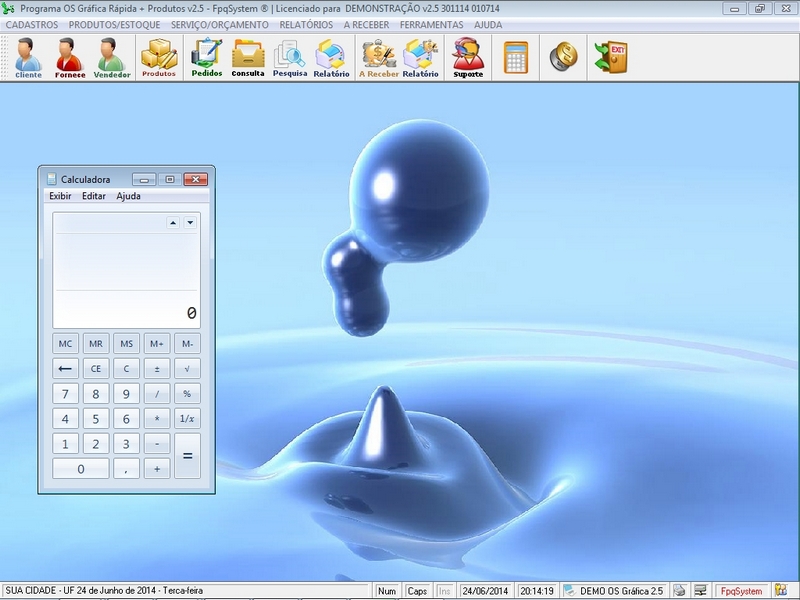Click the DEMO OS Gráfica 2.5 status text
The width and height of the screenshot is (800, 600).
tap(621, 591)
